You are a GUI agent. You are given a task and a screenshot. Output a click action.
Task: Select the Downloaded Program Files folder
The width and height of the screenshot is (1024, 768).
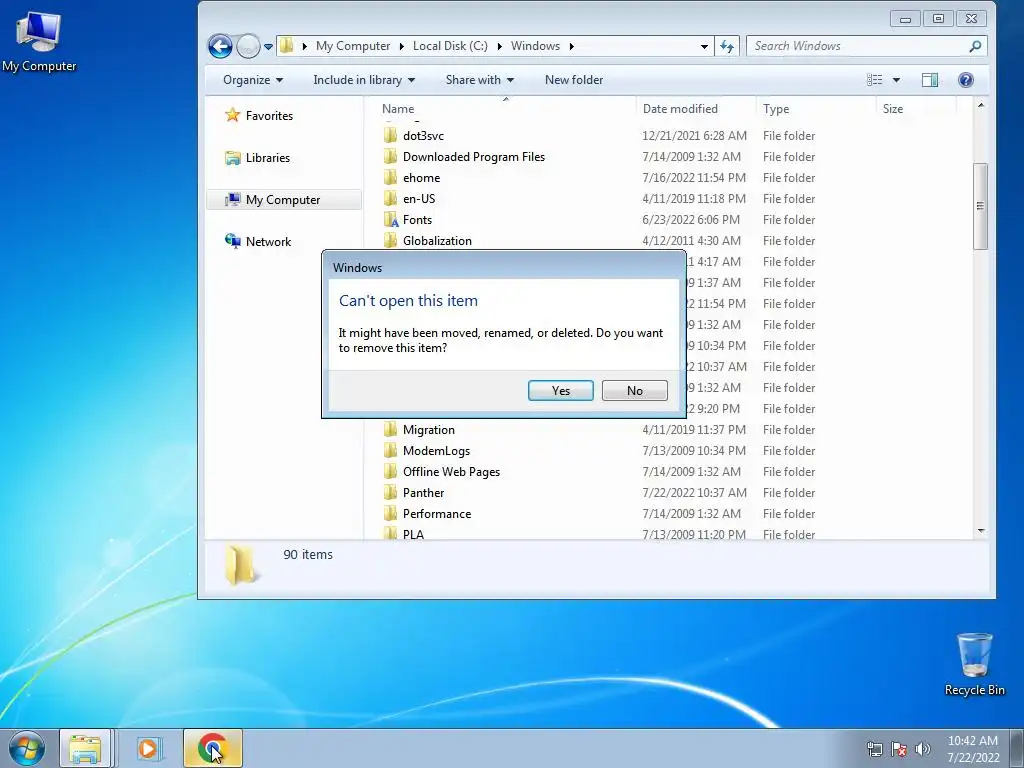(473, 157)
